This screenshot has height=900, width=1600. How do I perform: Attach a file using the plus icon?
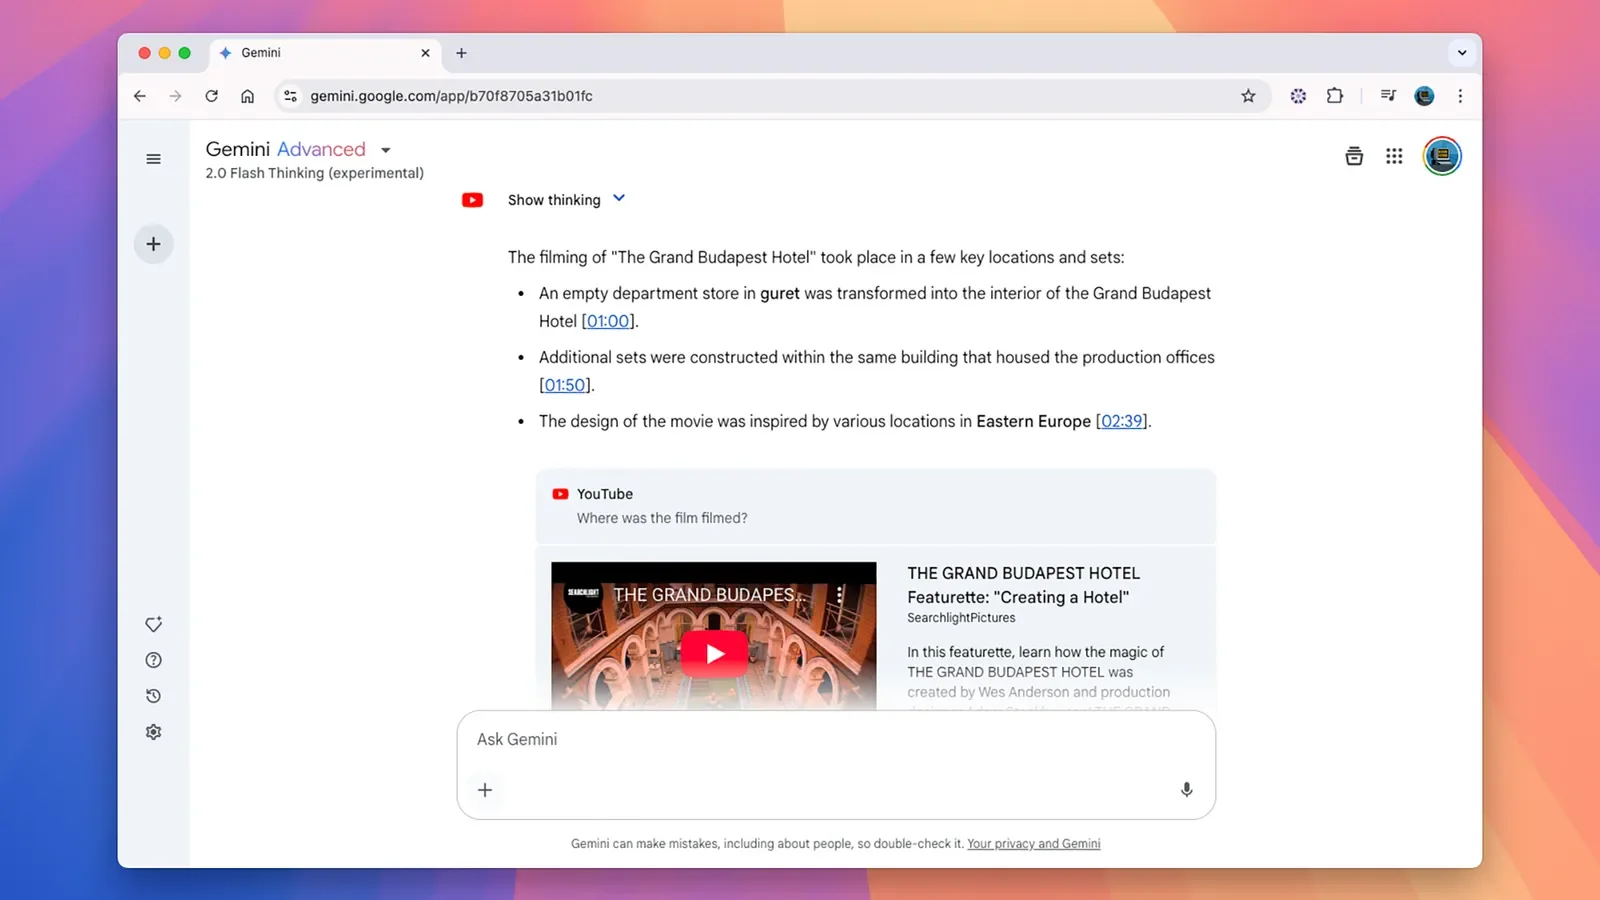pyautogui.click(x=486, y=789)
